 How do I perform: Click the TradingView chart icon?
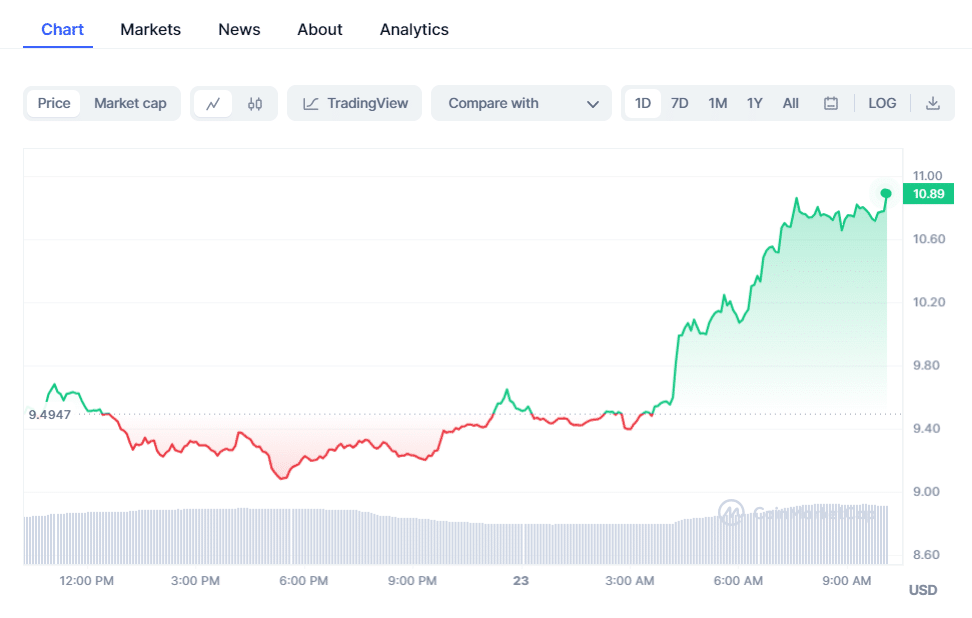311,103
